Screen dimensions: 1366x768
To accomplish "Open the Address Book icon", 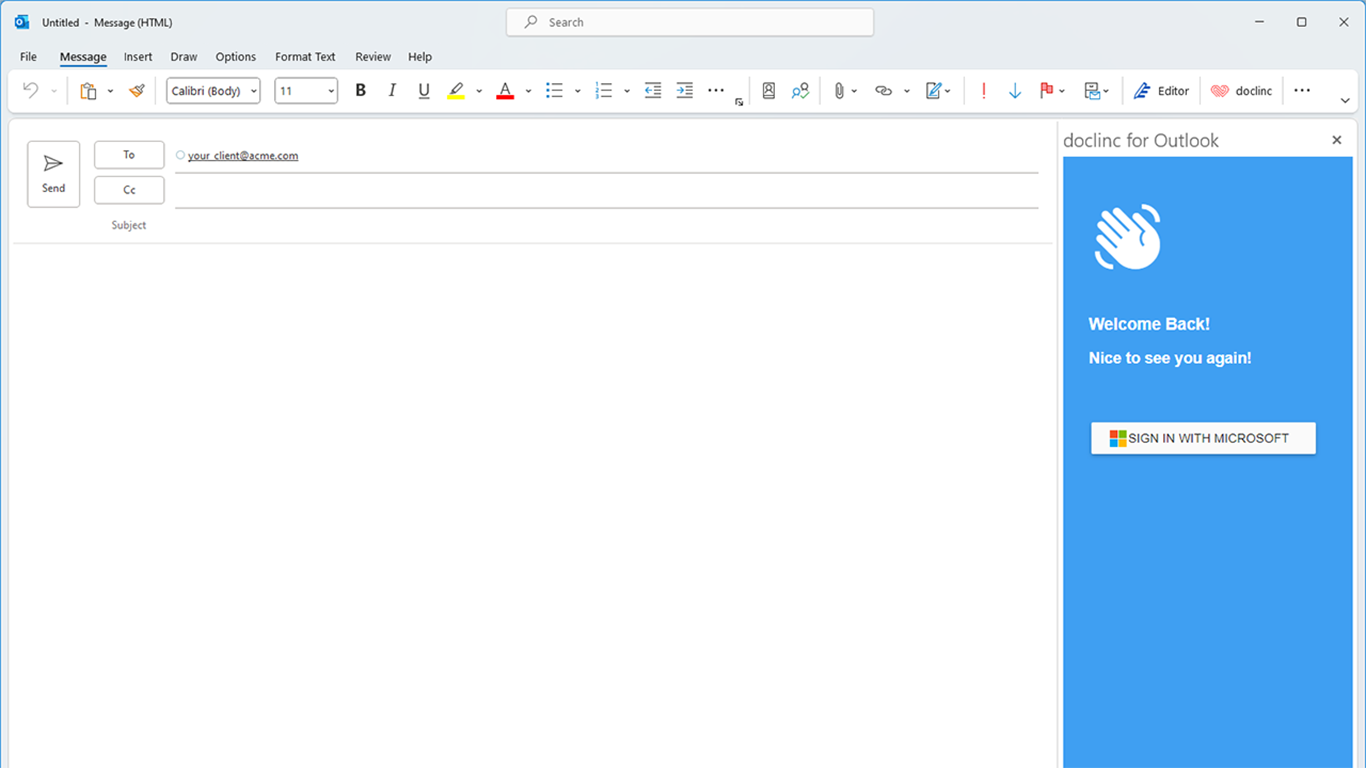I will click(x=768, y=91).
